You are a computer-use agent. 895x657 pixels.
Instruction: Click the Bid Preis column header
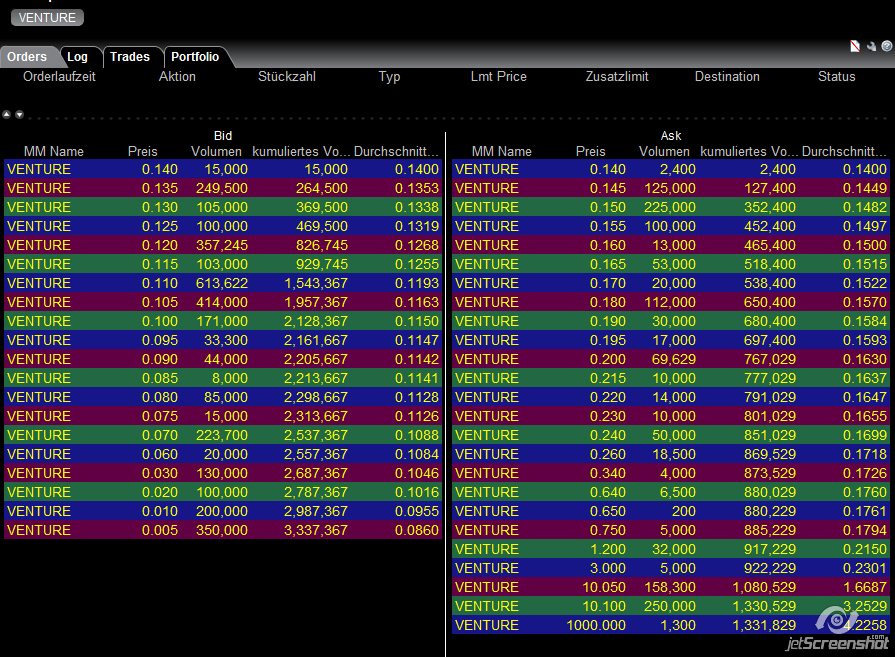pyautogui.click(x=142, y=151)
